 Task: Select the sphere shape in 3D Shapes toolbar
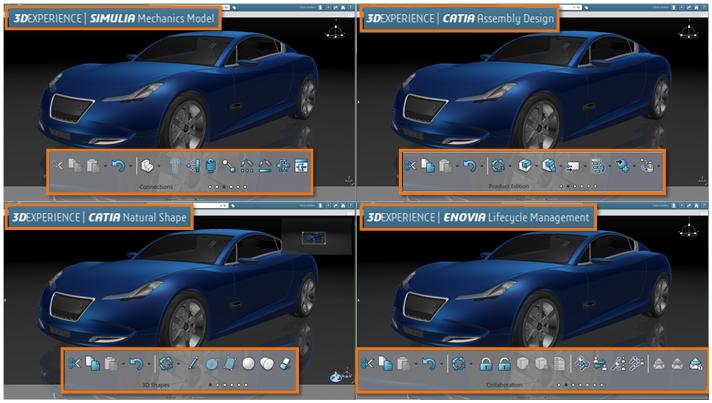tap(248, 364)
